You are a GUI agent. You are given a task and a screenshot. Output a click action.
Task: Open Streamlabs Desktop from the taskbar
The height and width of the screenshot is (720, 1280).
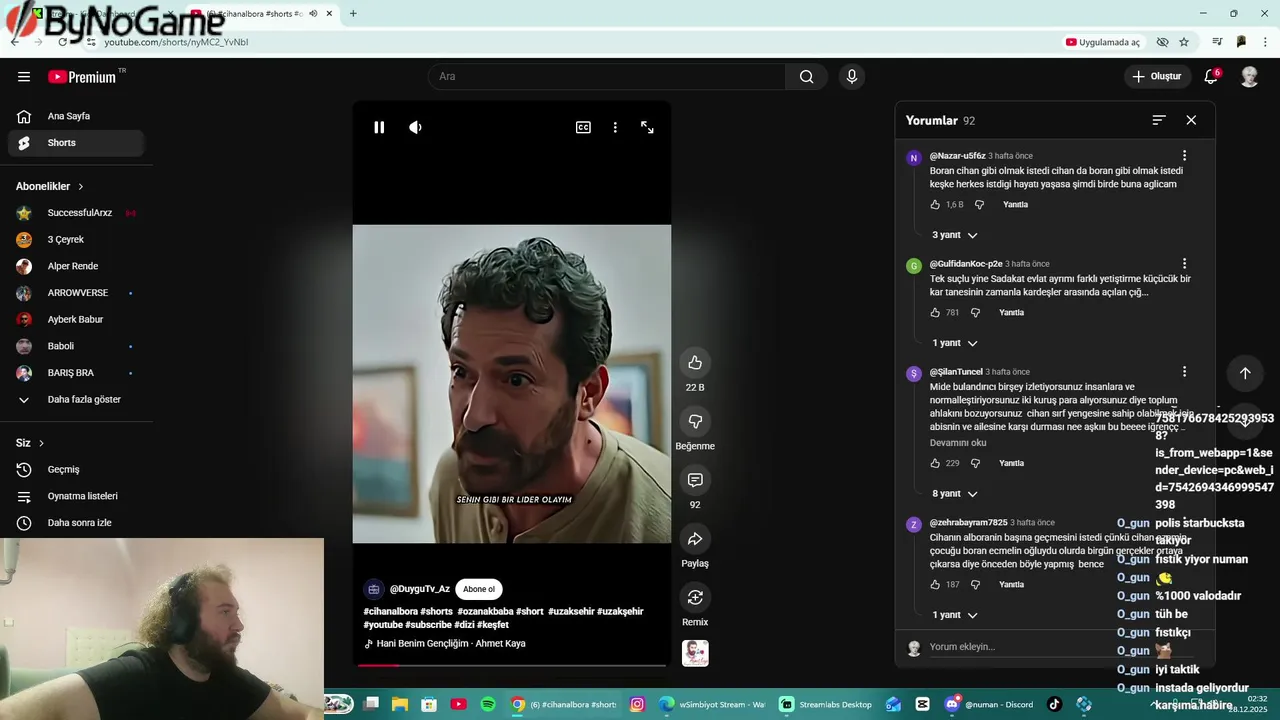coord(826,704)
